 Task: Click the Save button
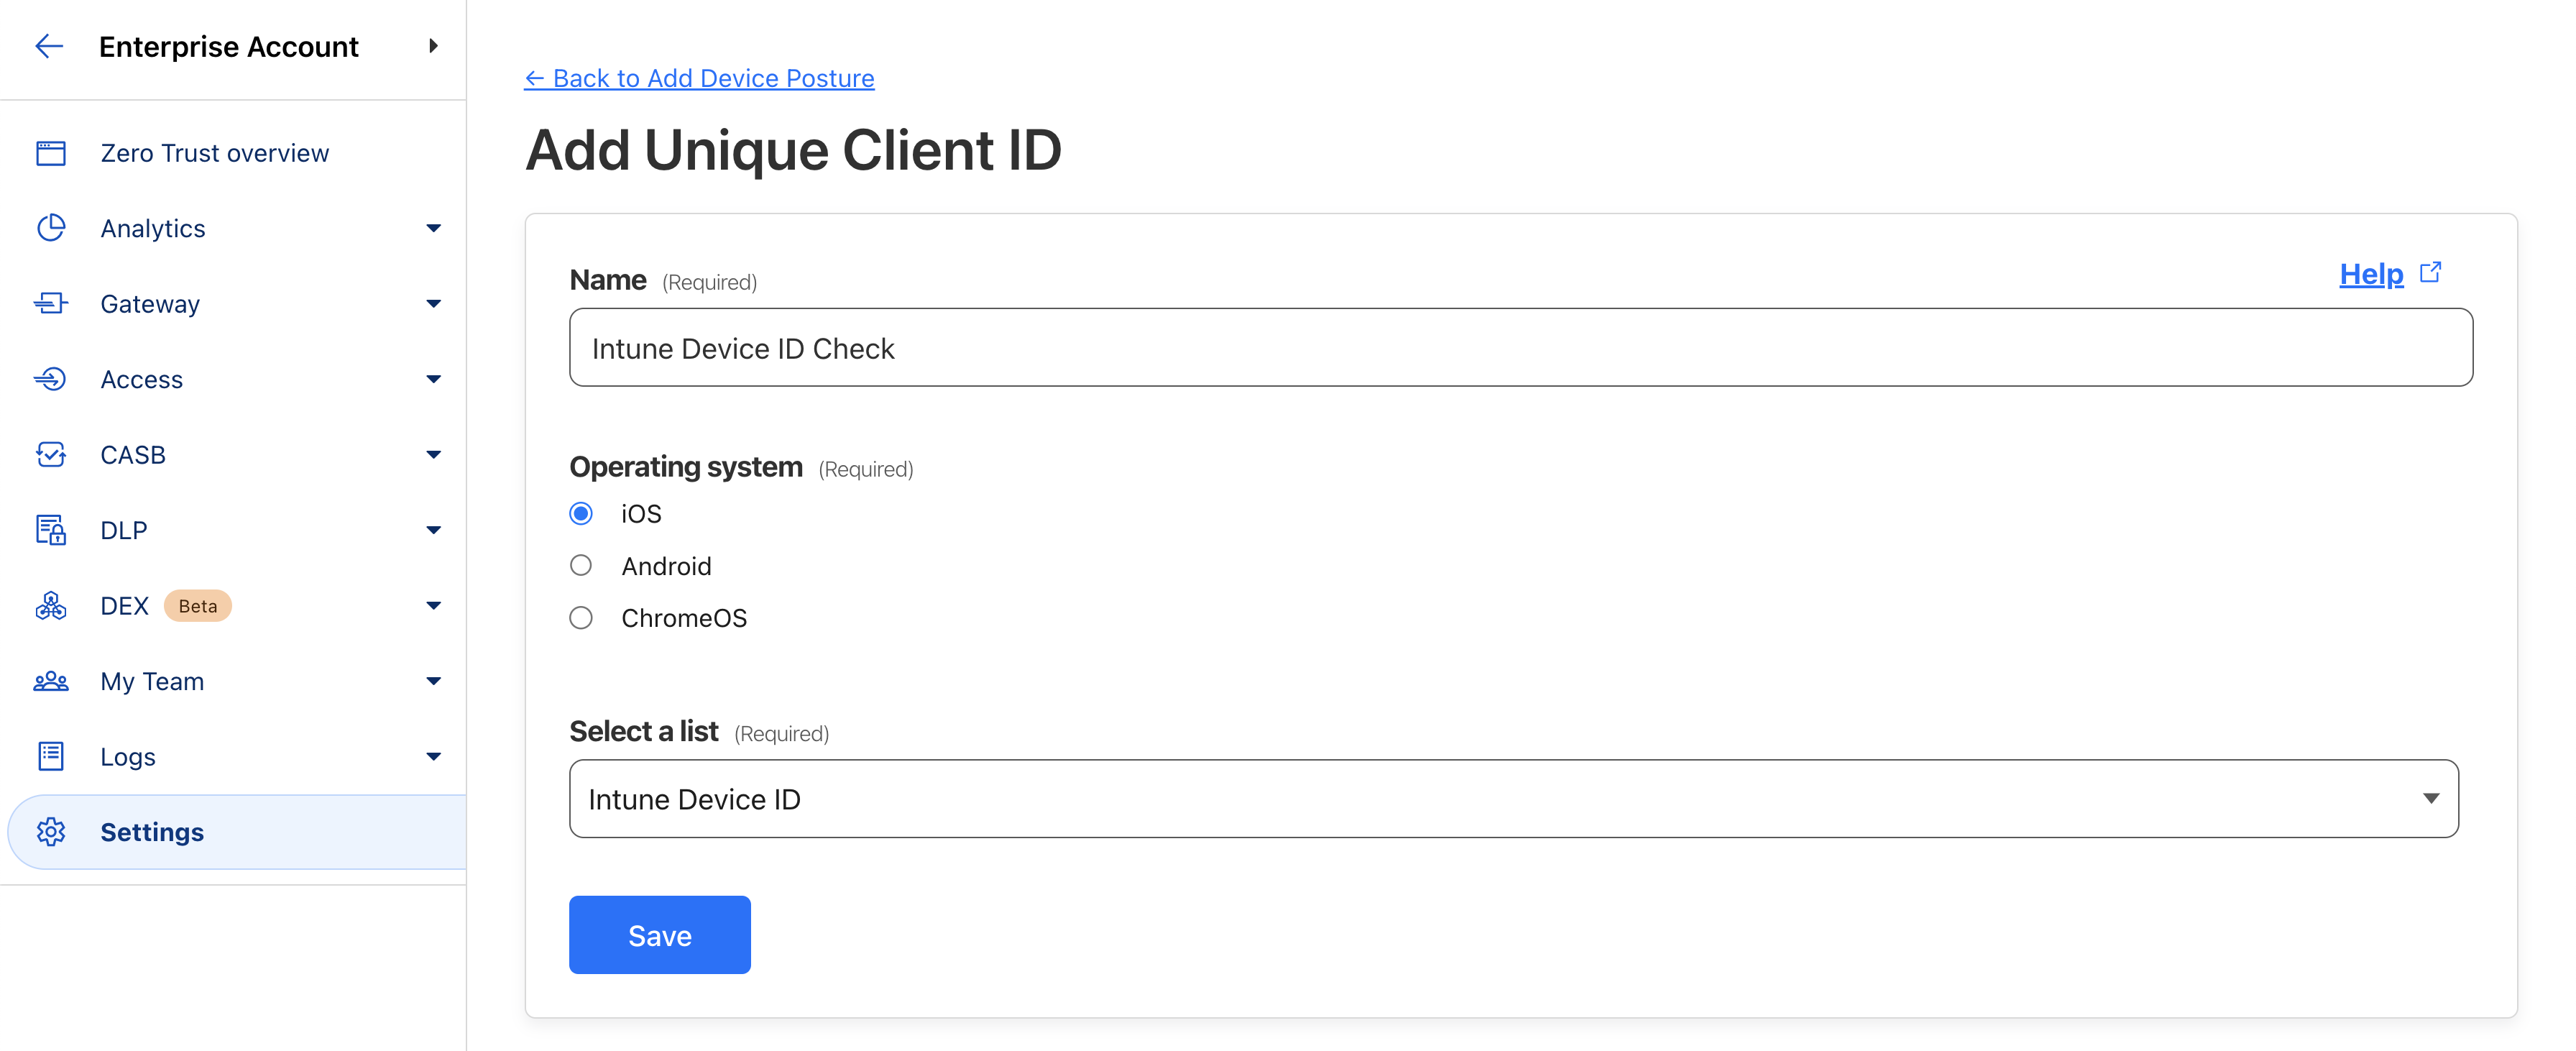tap(659, 935)
